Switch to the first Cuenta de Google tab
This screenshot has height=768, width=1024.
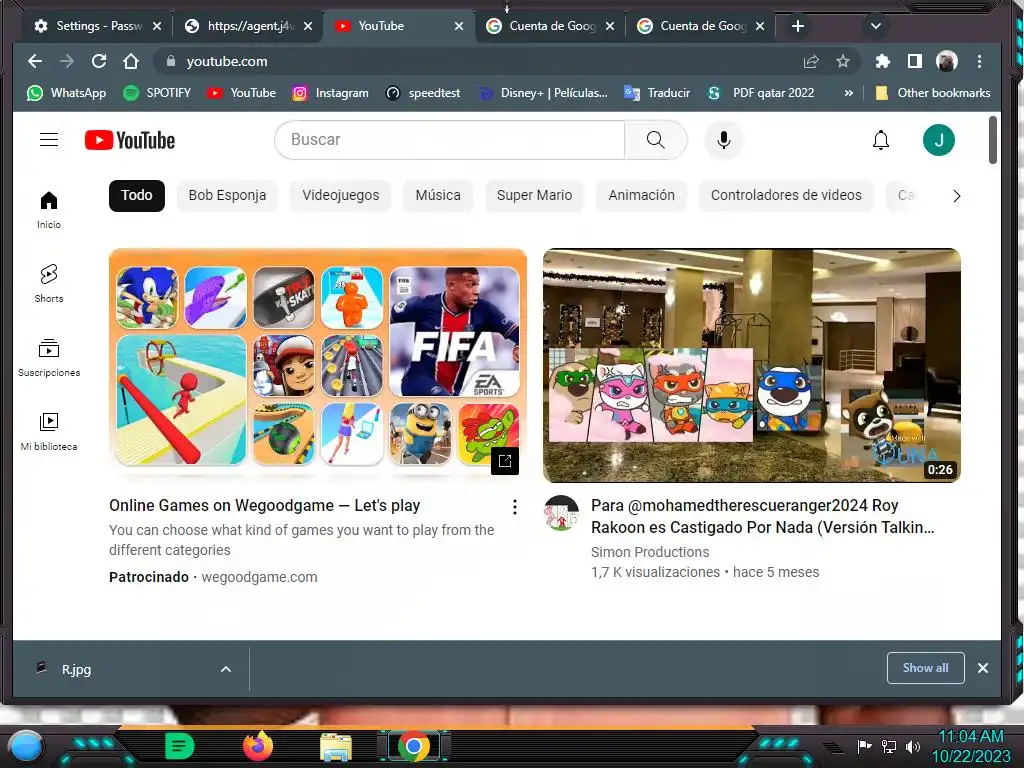[551, 26]
